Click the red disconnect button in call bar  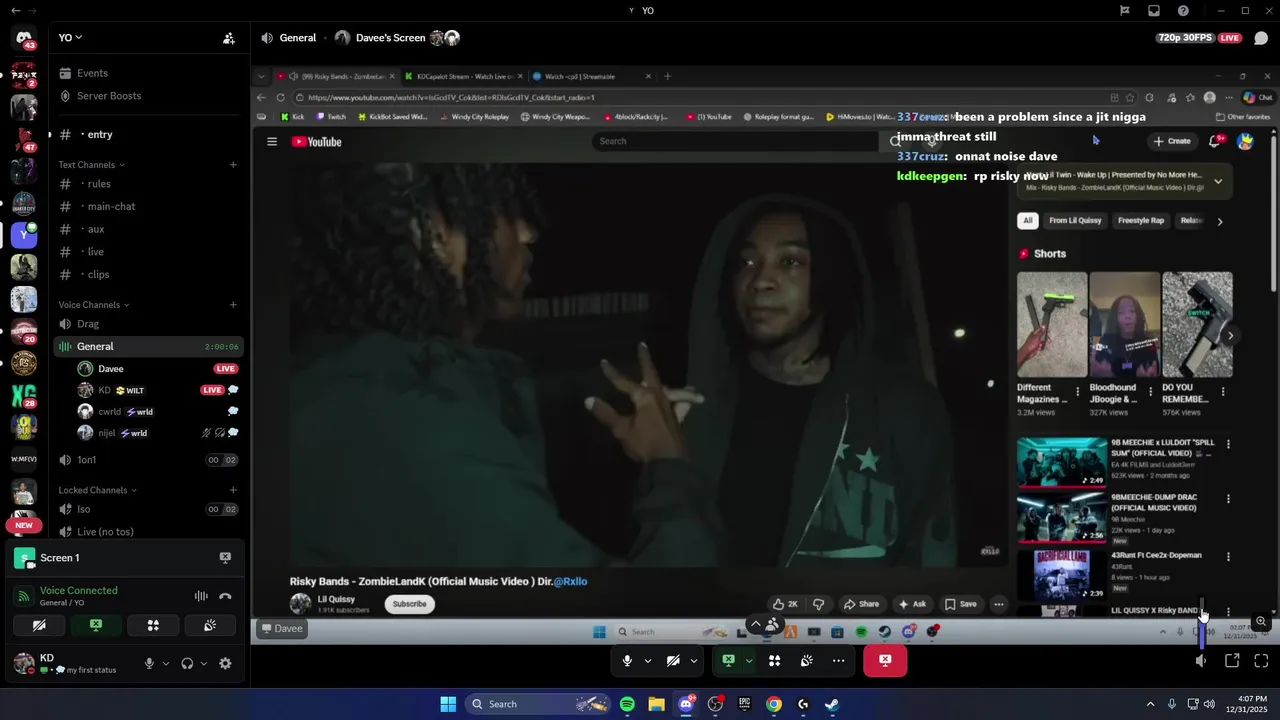[x=885, y=660]
